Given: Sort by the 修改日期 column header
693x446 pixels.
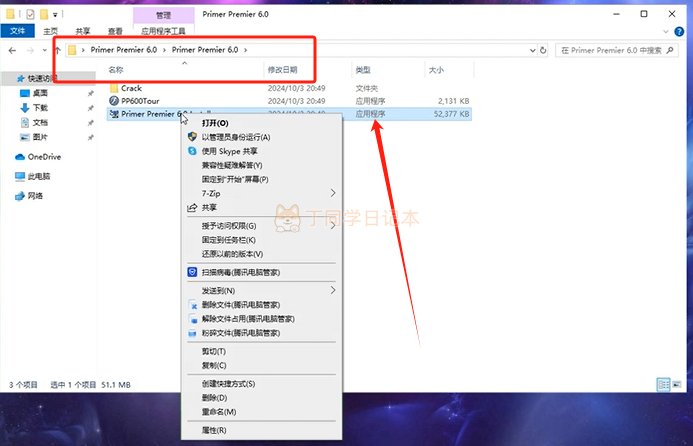Looking at the screenshot, I should (x=282, y=70).
